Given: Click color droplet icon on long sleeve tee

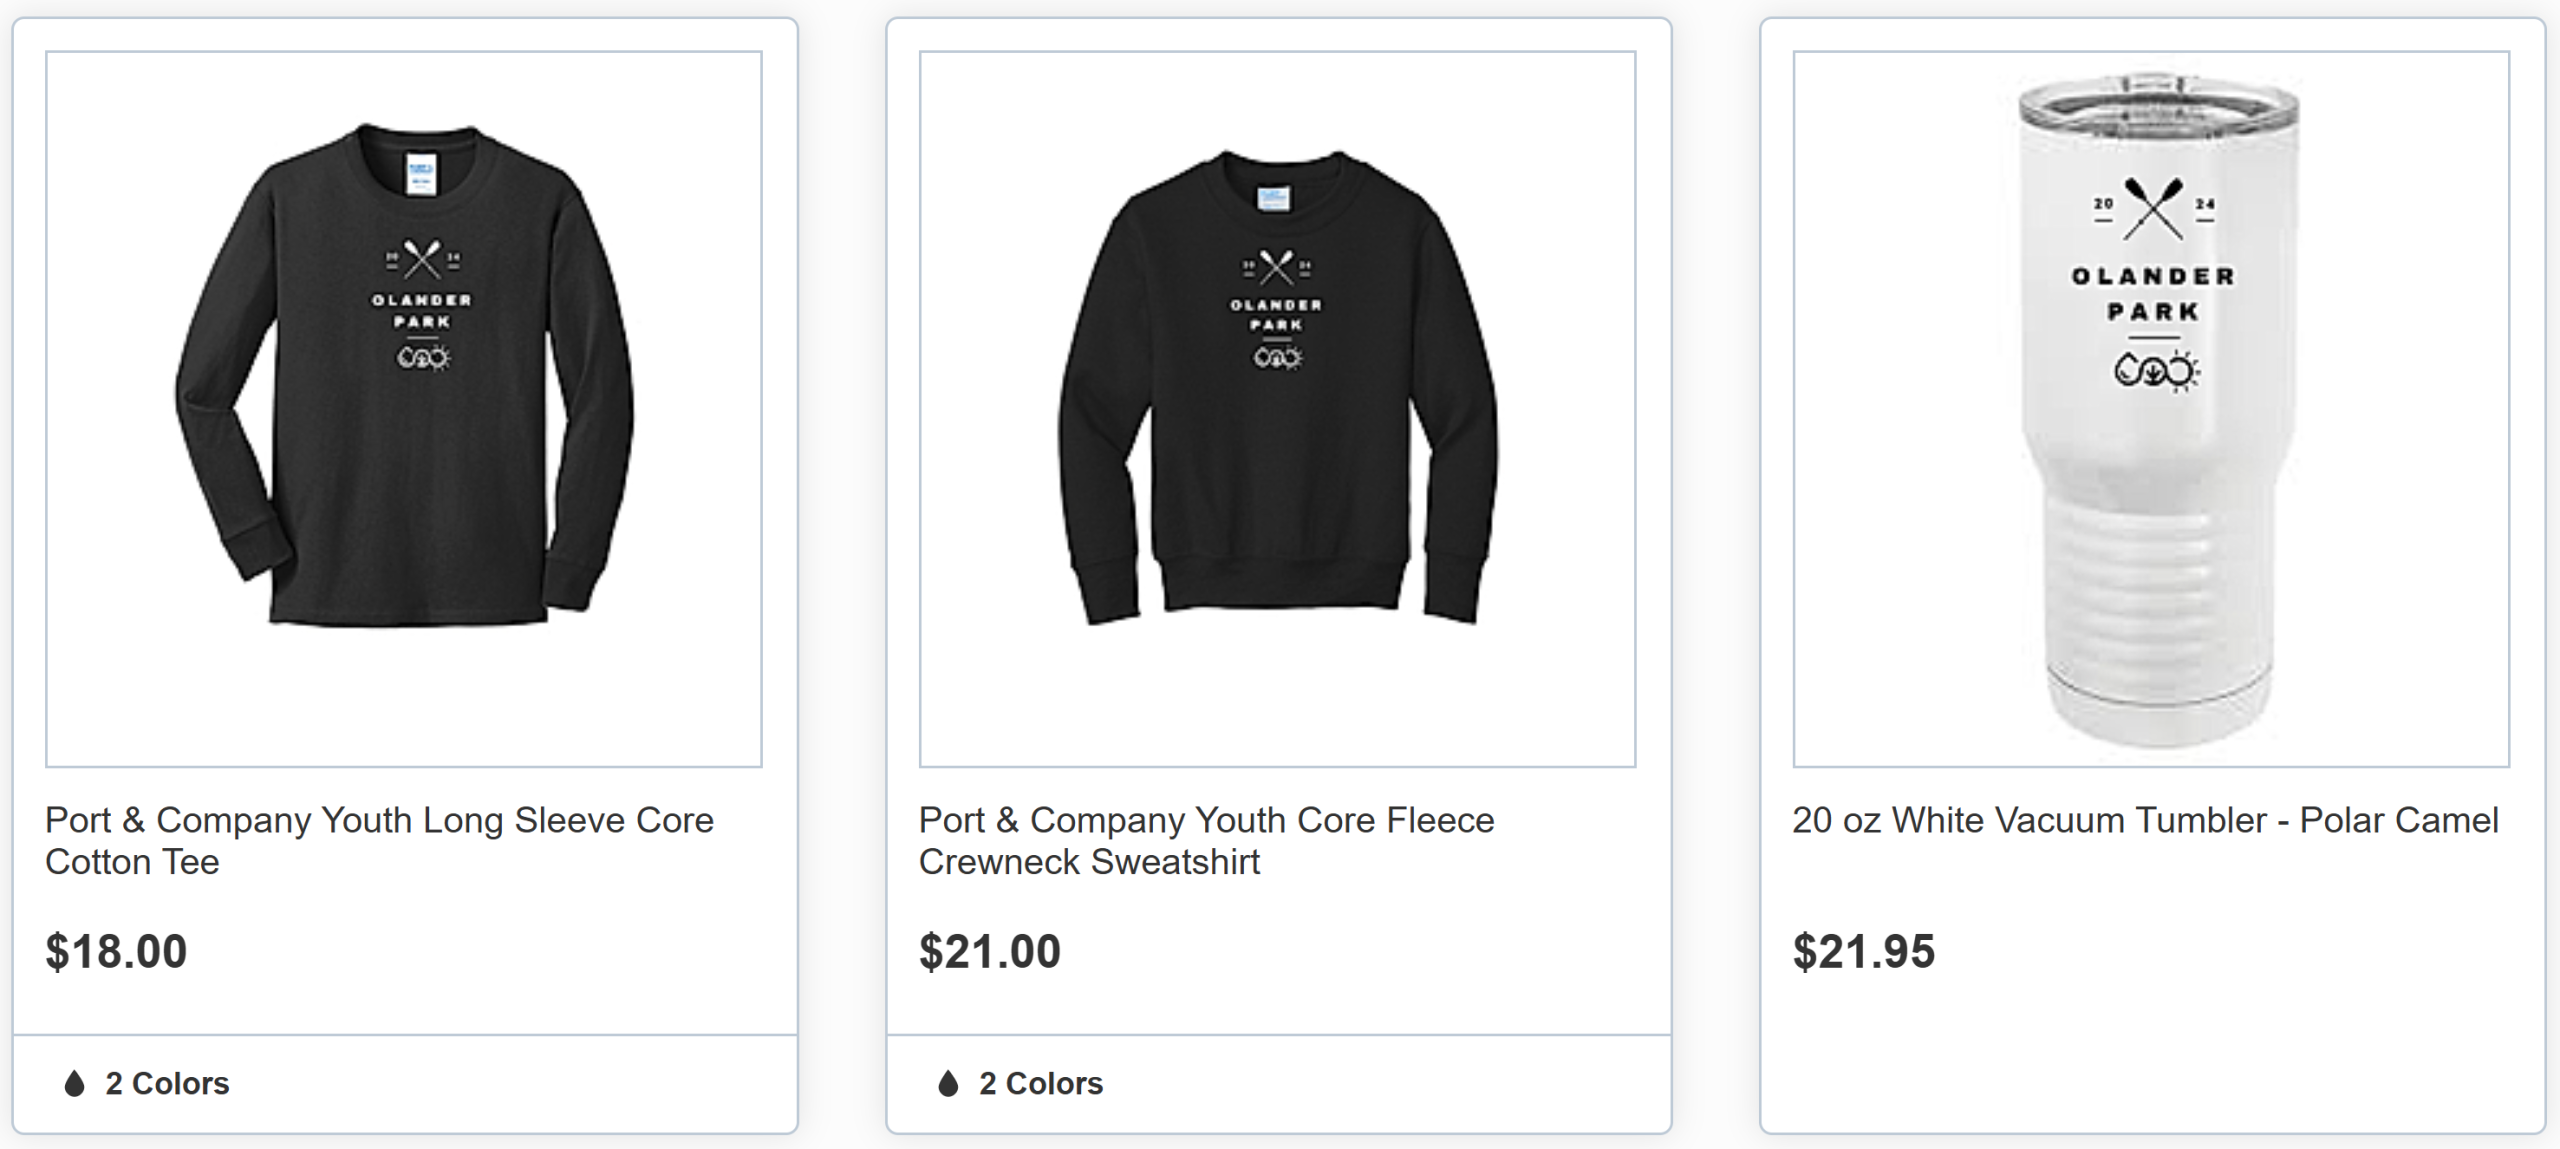Looking at the screenshot, I should [74, 1083].
